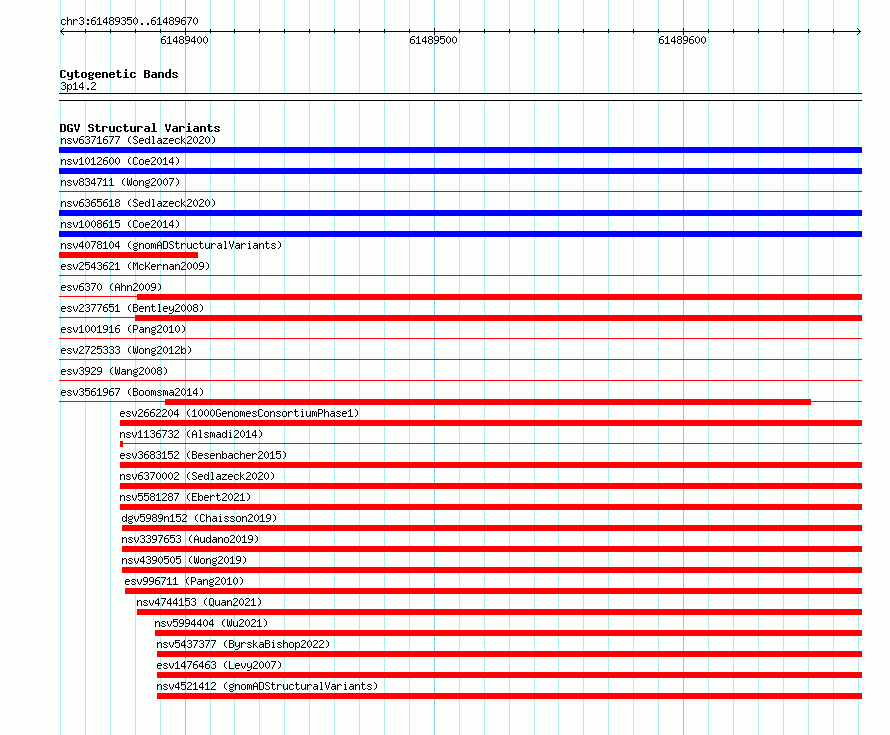Click the blue bar under nsv6365618
The width and height of the screenshot is (890, 735).
point(460,213)
